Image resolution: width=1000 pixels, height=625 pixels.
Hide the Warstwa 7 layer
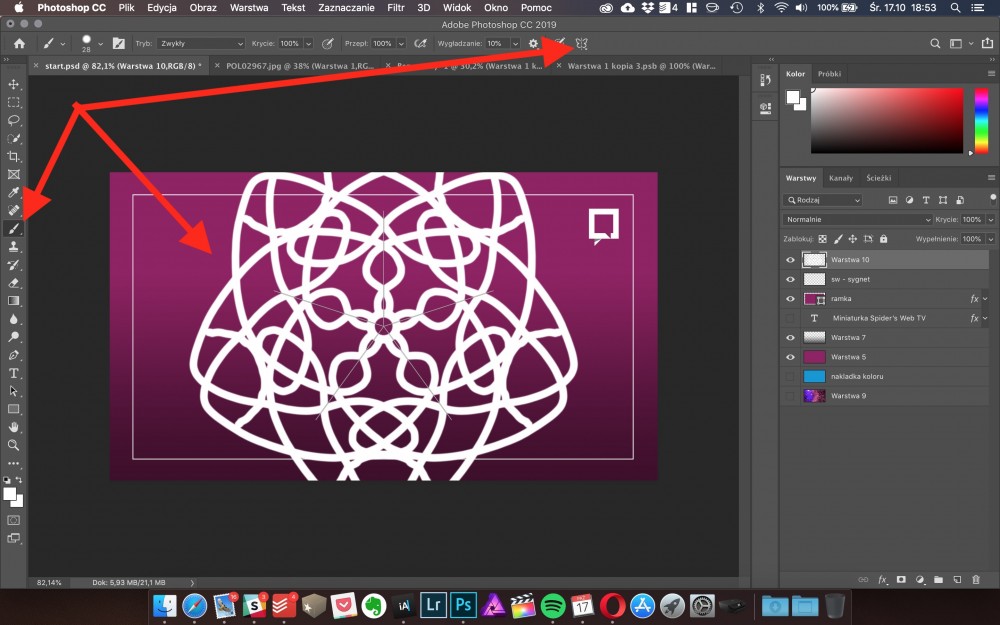pos(790,337)
